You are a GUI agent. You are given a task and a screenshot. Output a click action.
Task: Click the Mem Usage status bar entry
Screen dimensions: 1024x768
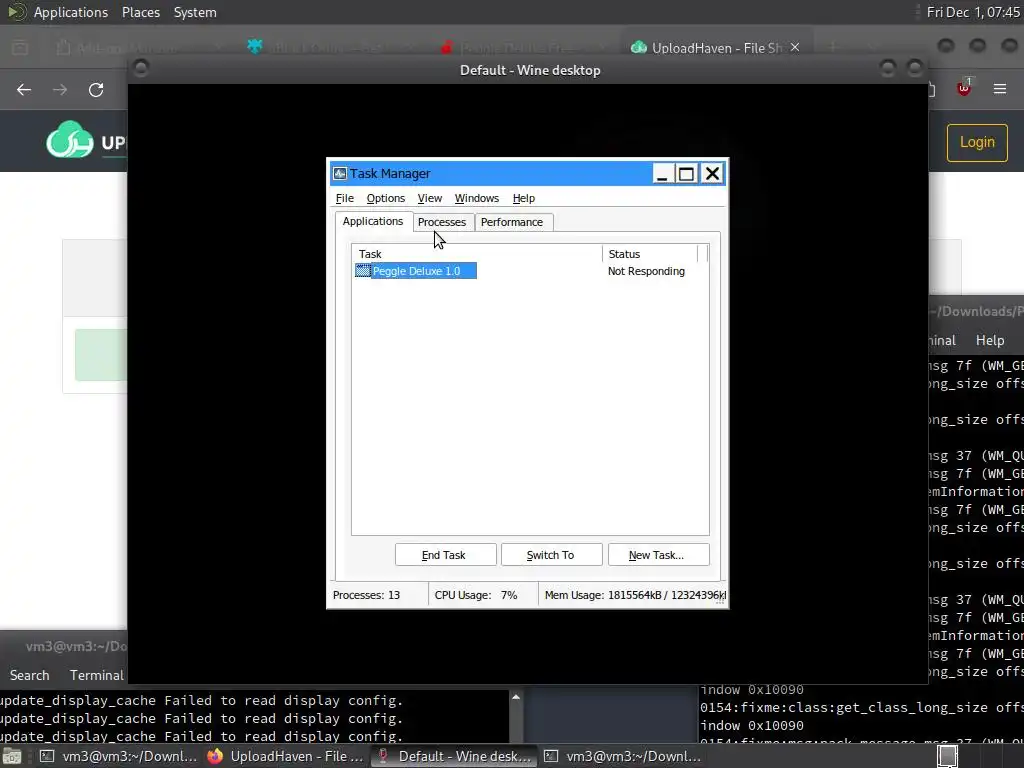(x=635, y=595)
